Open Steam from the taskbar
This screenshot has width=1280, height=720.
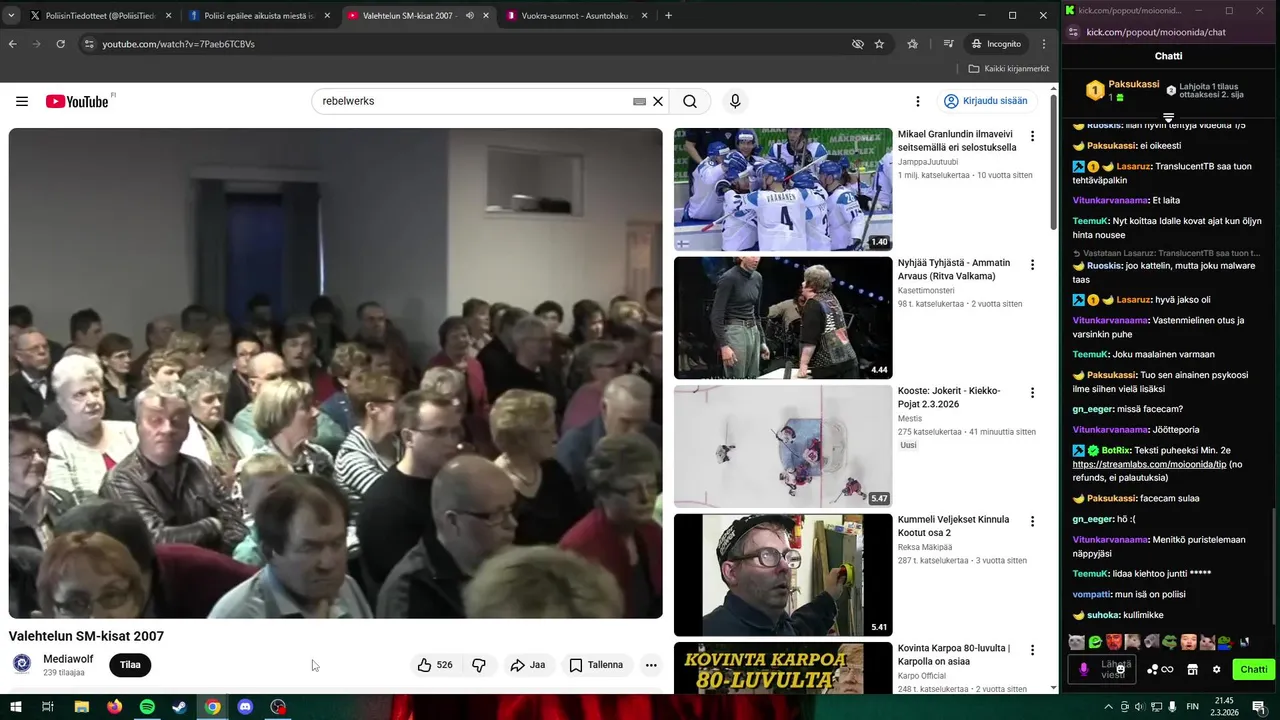179,707
